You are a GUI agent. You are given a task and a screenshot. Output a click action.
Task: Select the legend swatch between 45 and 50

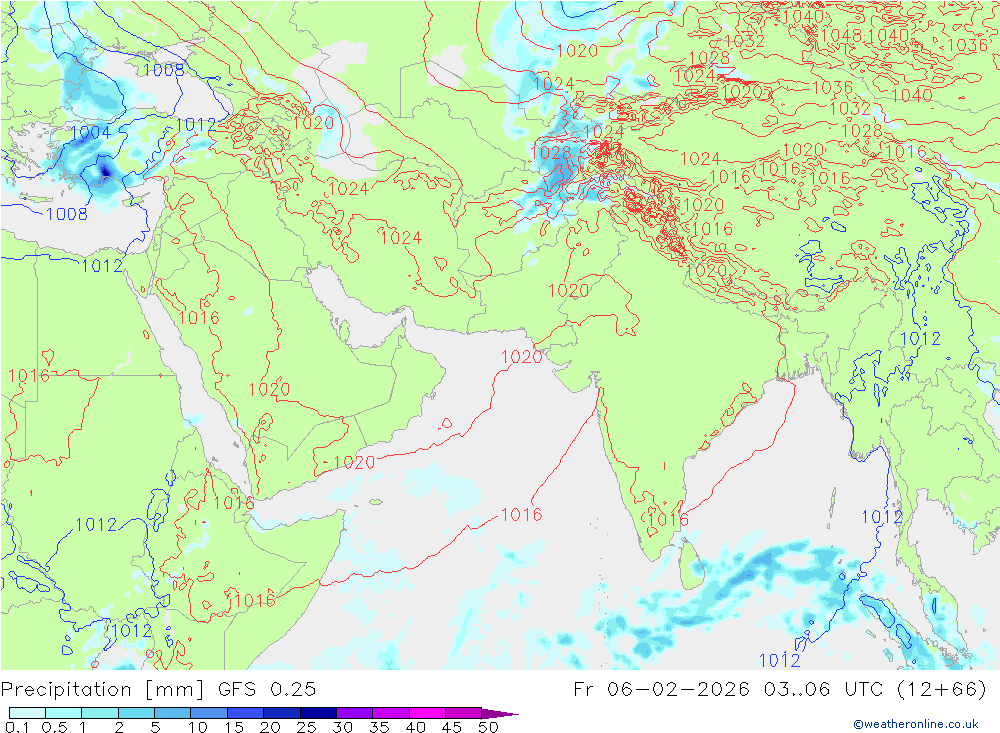pos(464,713)
